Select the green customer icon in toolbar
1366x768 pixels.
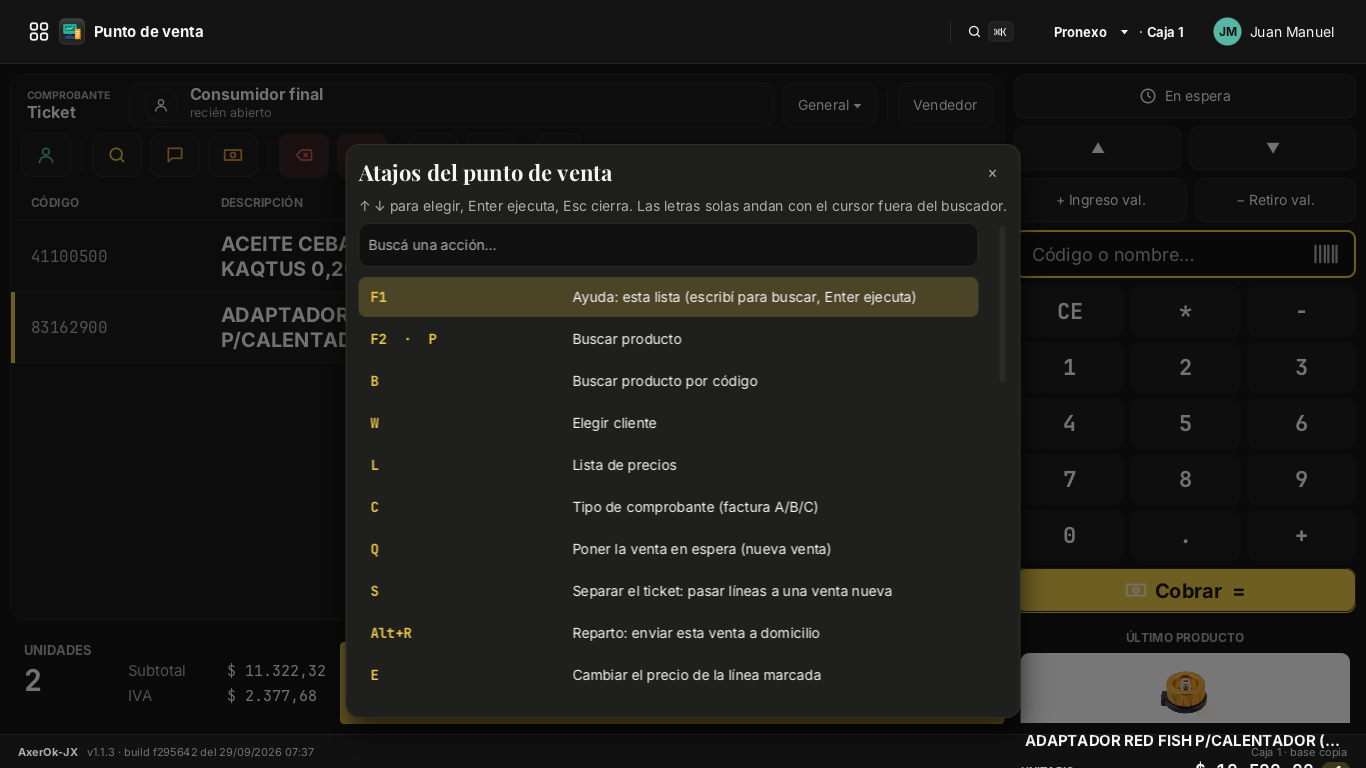coord(46,155)
